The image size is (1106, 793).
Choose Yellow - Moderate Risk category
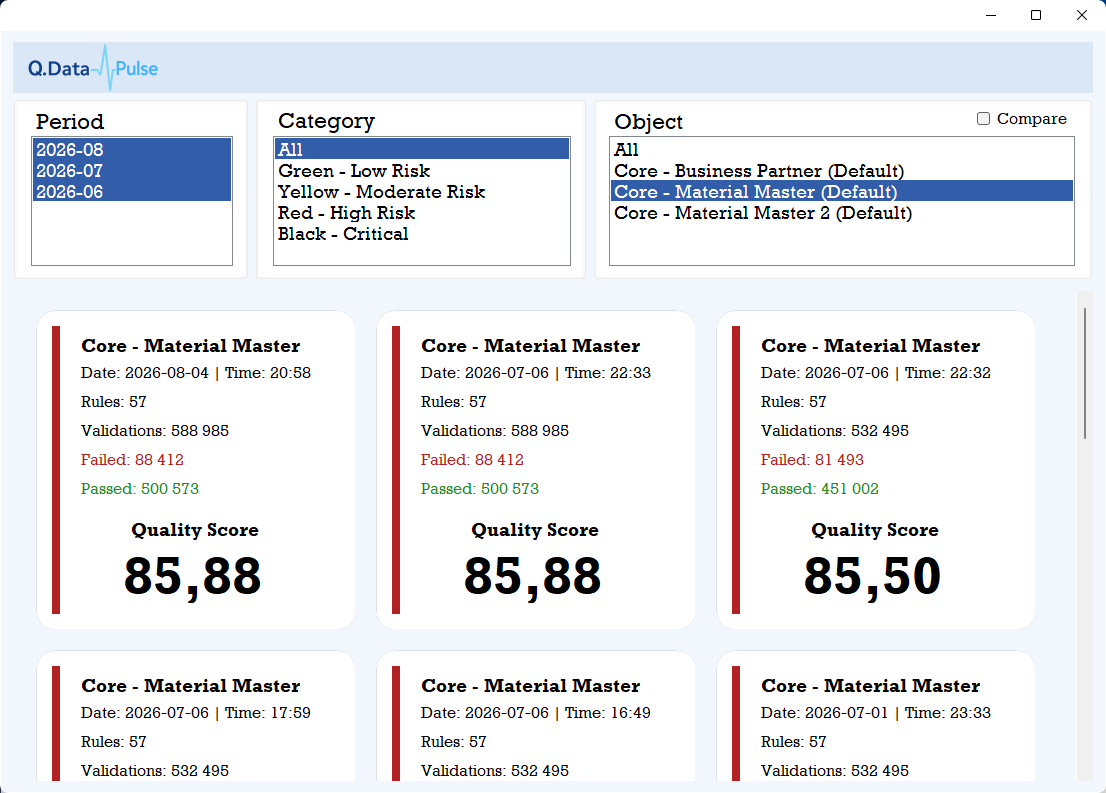pos(422,192)
